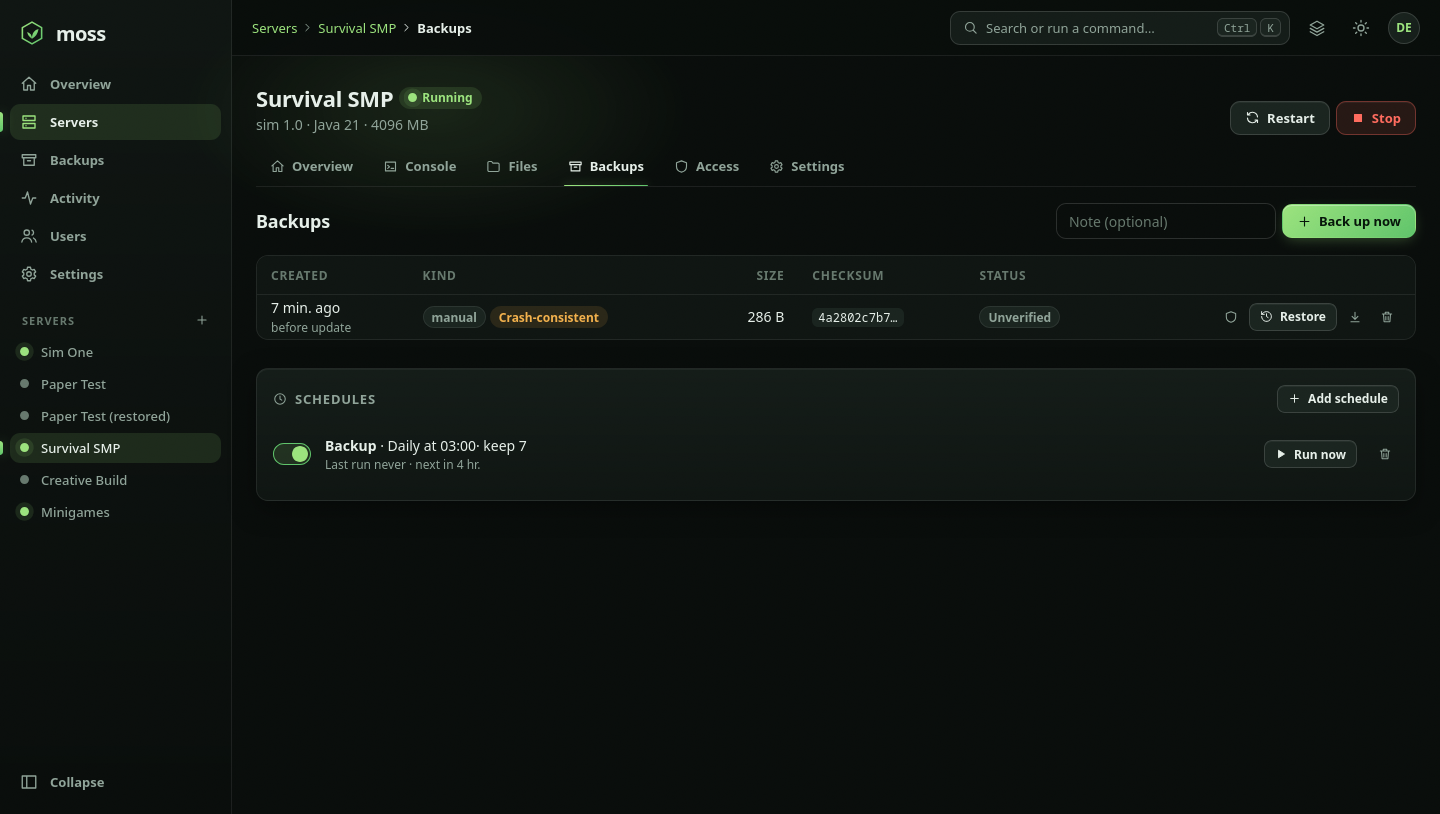1440x814 pixels.
Task: Open Overview in the left sidebar
Action: (115, 84)
